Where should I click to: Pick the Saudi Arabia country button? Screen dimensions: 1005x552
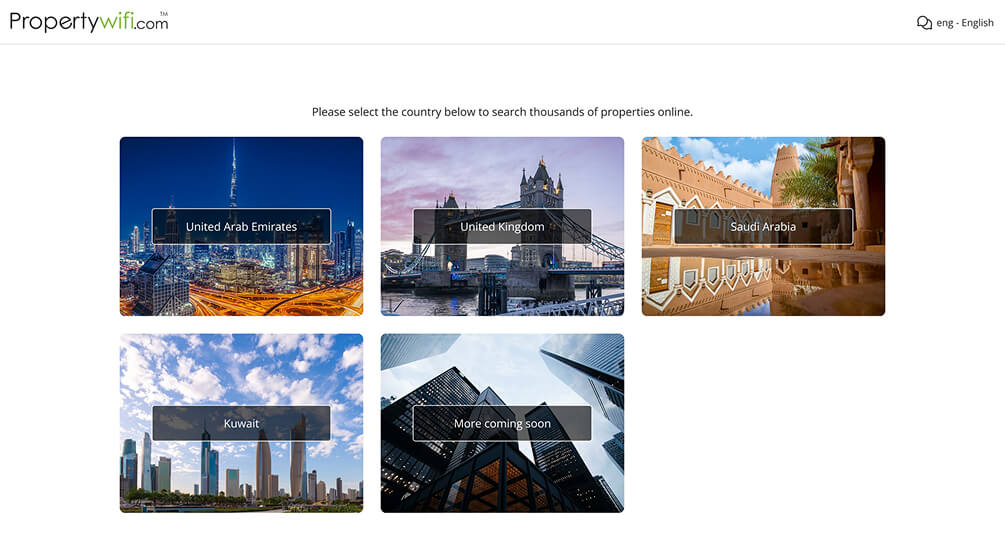(x=763, y=227)
